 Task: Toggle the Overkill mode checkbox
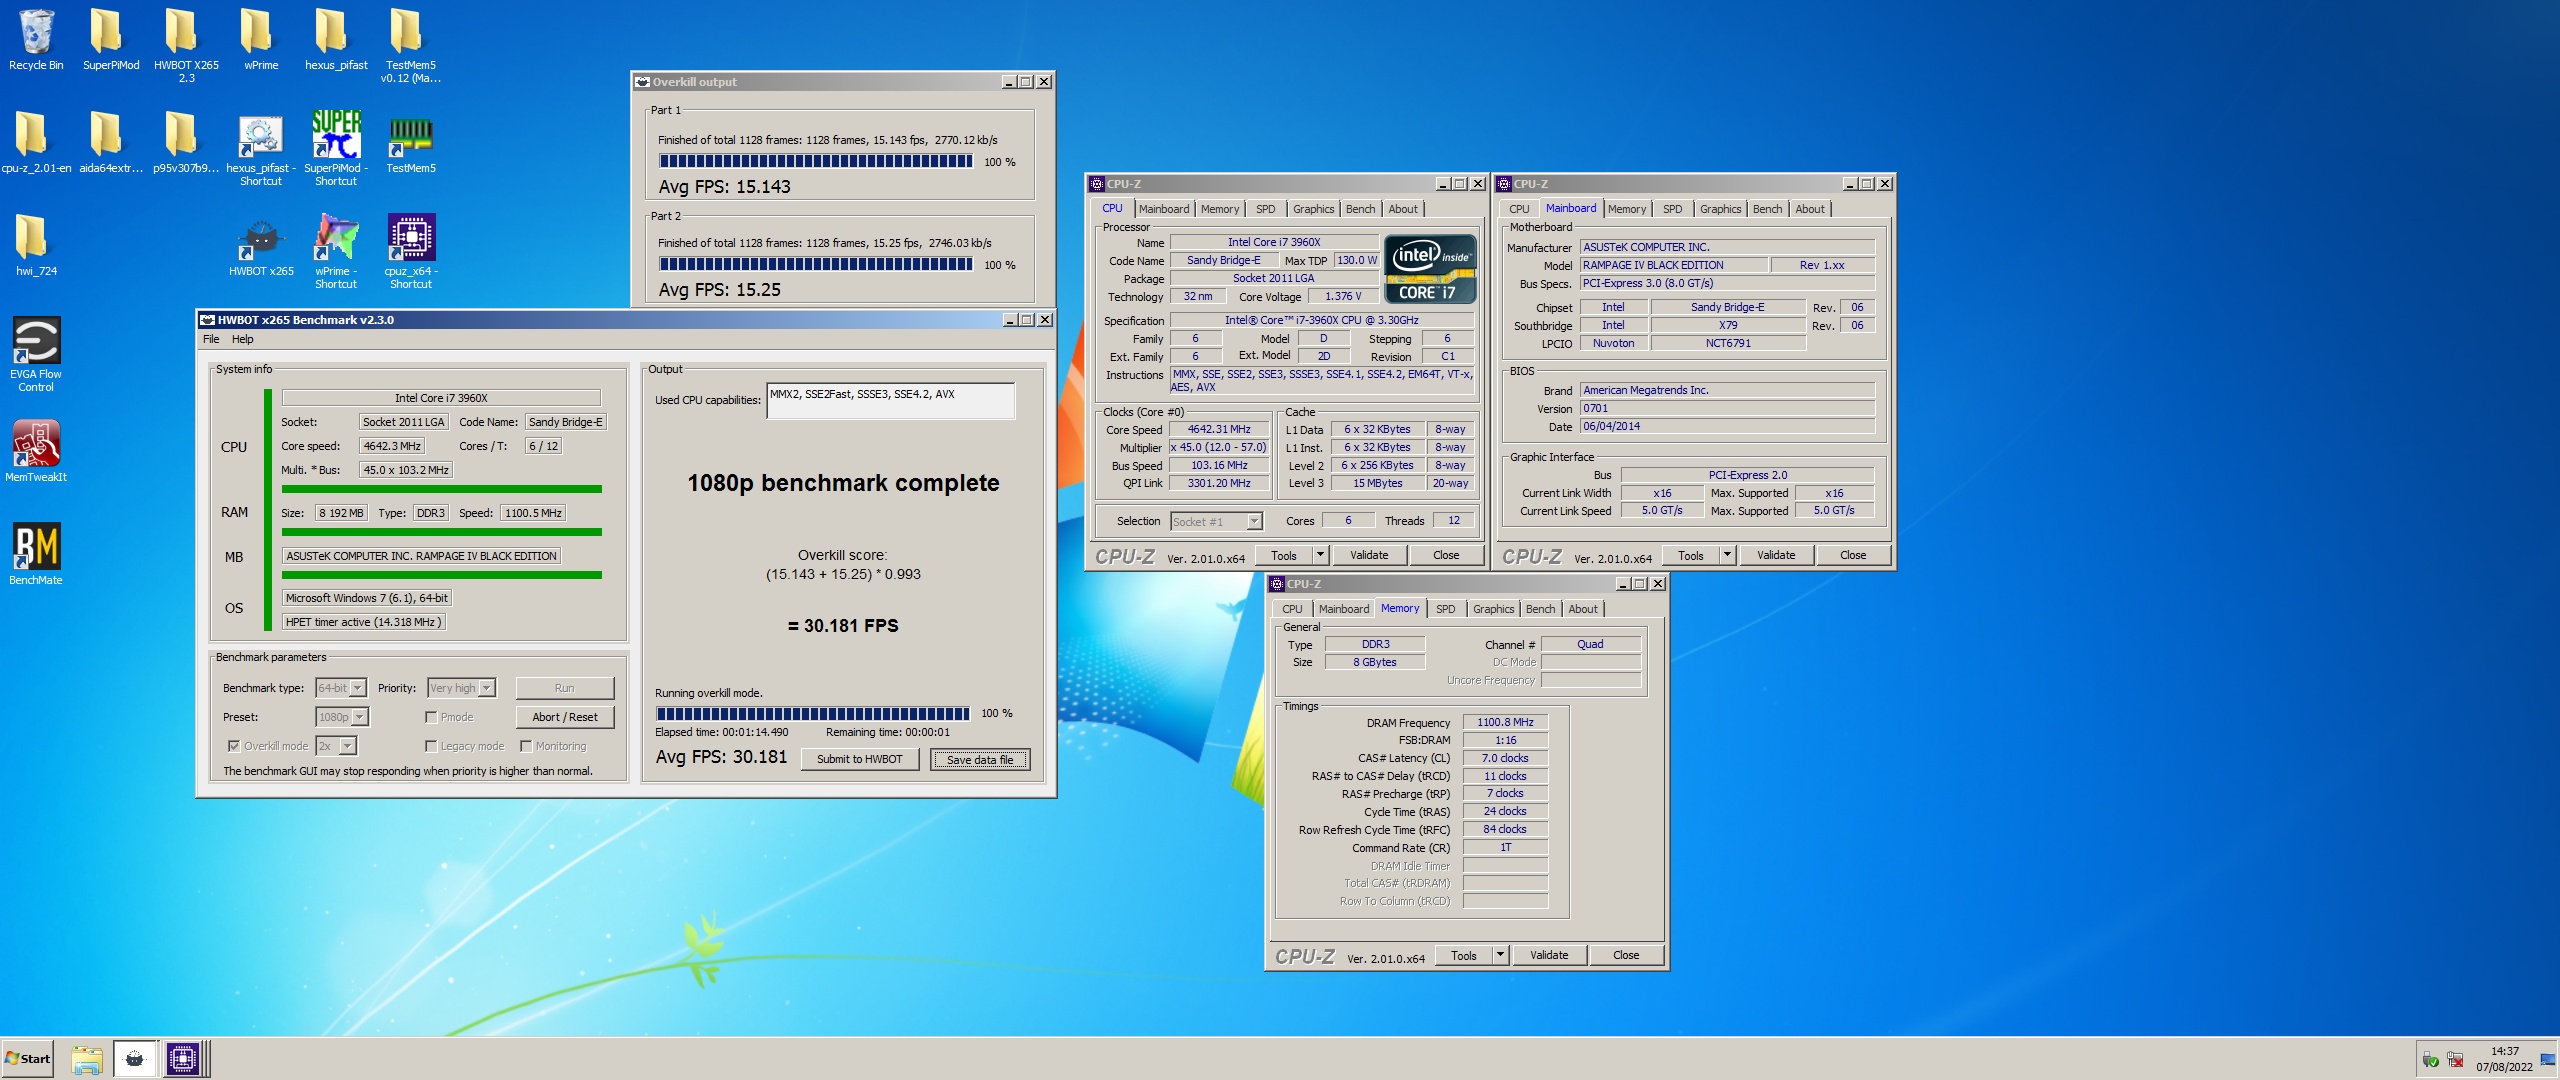pyautogui.click(x=233, y=746)
